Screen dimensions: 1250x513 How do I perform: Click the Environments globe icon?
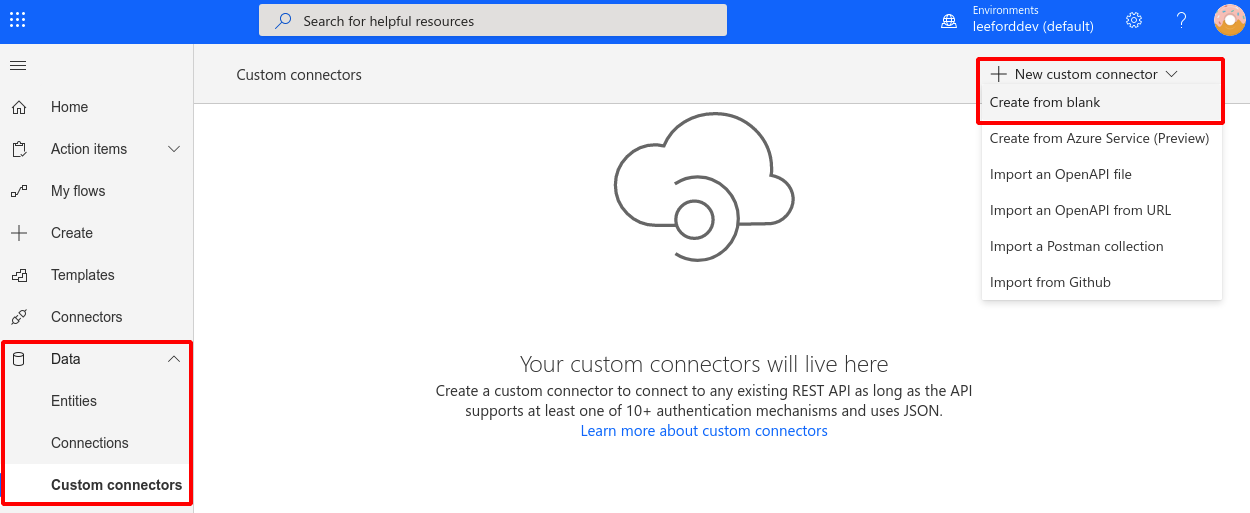(x=949, y=20)
